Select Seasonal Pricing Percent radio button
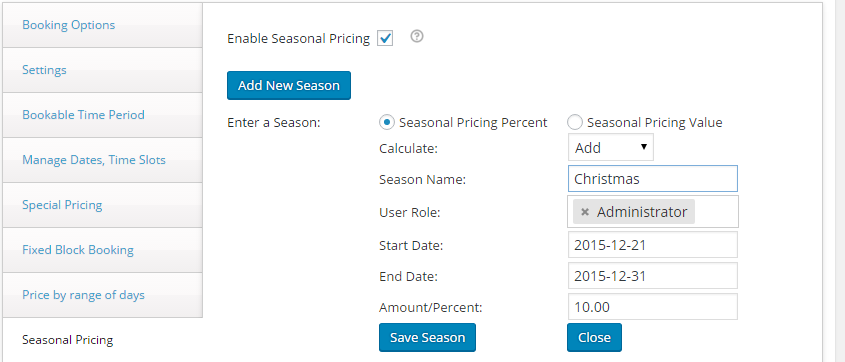Image resolution: width=845 pixels, height=362 pixels. pyautogui.click(x=386, y=122)
